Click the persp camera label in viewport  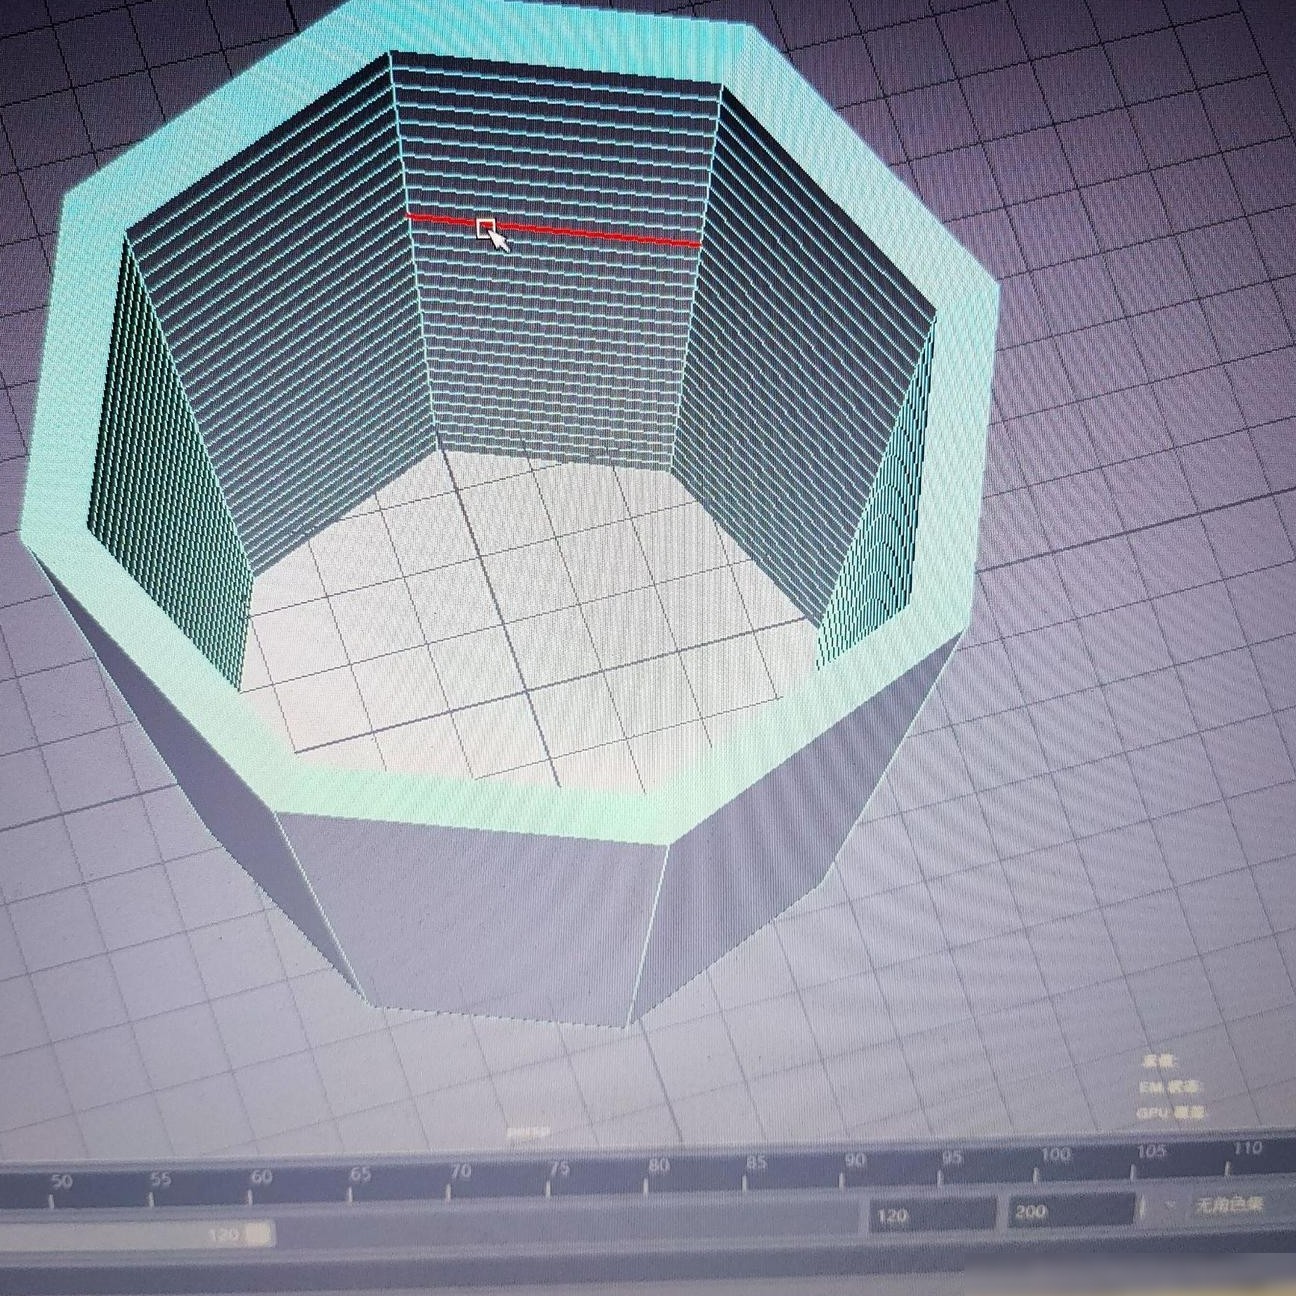point(529,1133)
